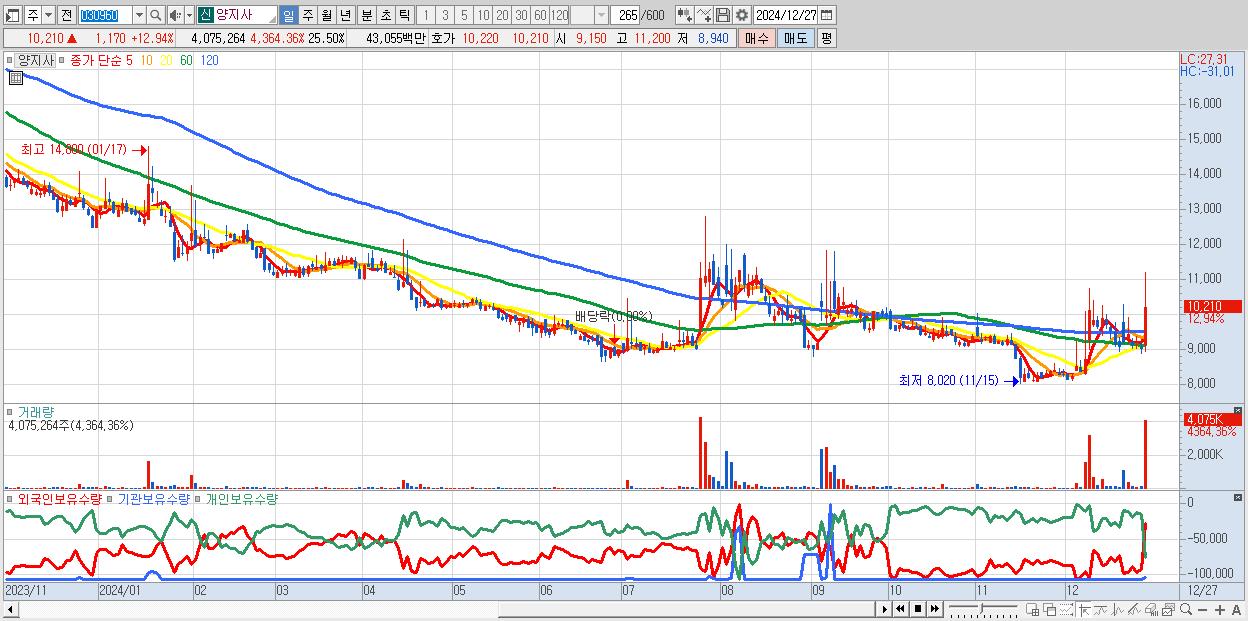Viewport: 1248px width, 621px height.
Task: Select the 10 interval button
Action: click(x=483, y=15)
